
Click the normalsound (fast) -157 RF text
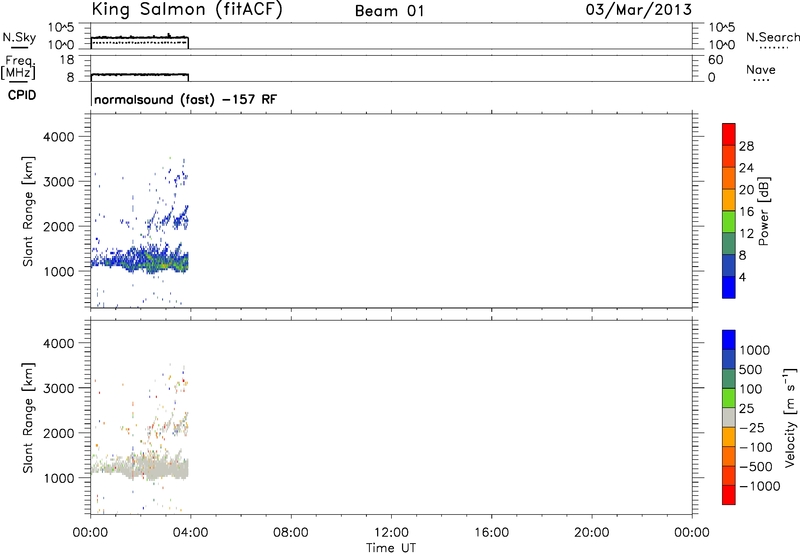pyautogui.click(x=185, y=99)
